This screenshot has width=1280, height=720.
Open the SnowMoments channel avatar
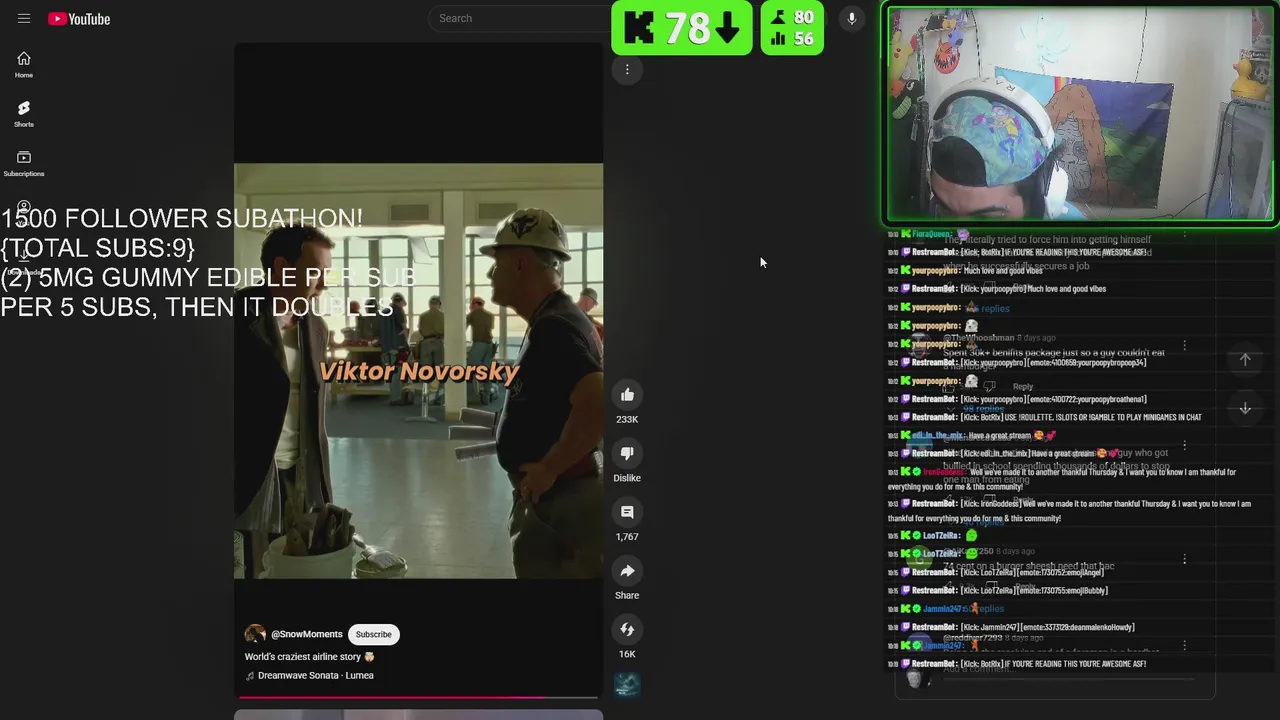(x=255, y=634)
